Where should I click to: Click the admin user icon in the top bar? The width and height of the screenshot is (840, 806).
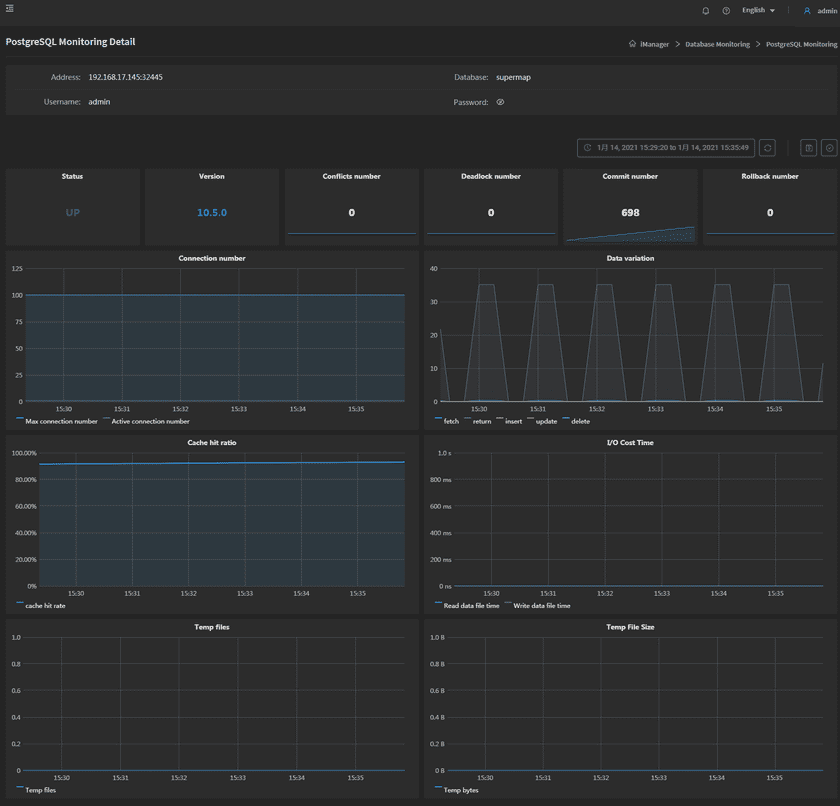(x=808, y=10)
